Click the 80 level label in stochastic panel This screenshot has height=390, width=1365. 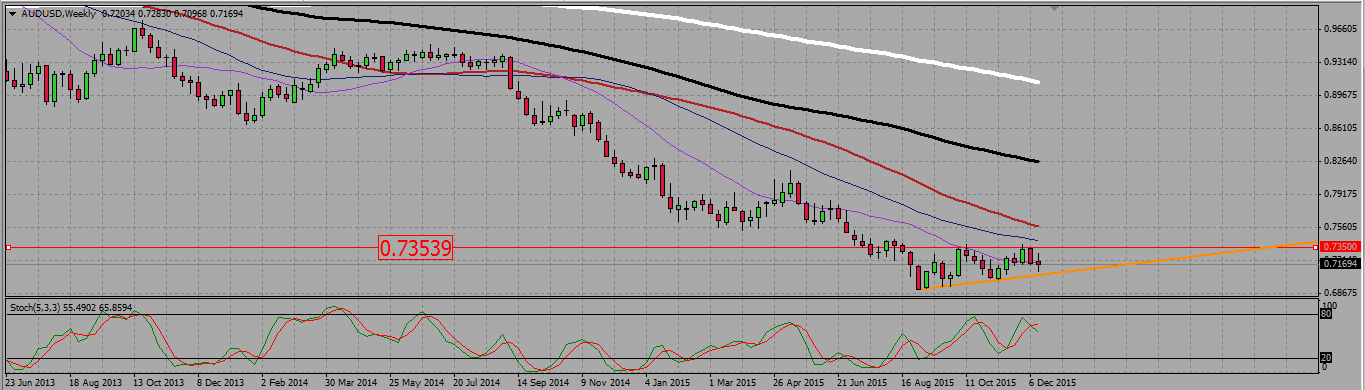(x=1326, y=314)
